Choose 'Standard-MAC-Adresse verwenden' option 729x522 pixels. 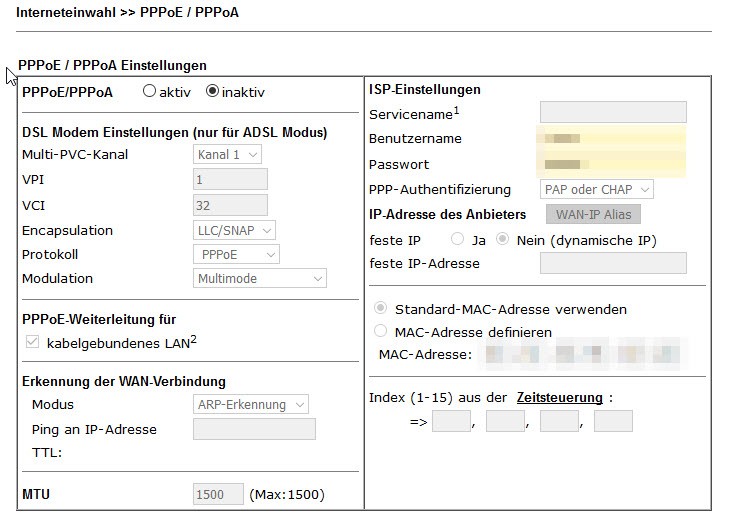(380, 309)
